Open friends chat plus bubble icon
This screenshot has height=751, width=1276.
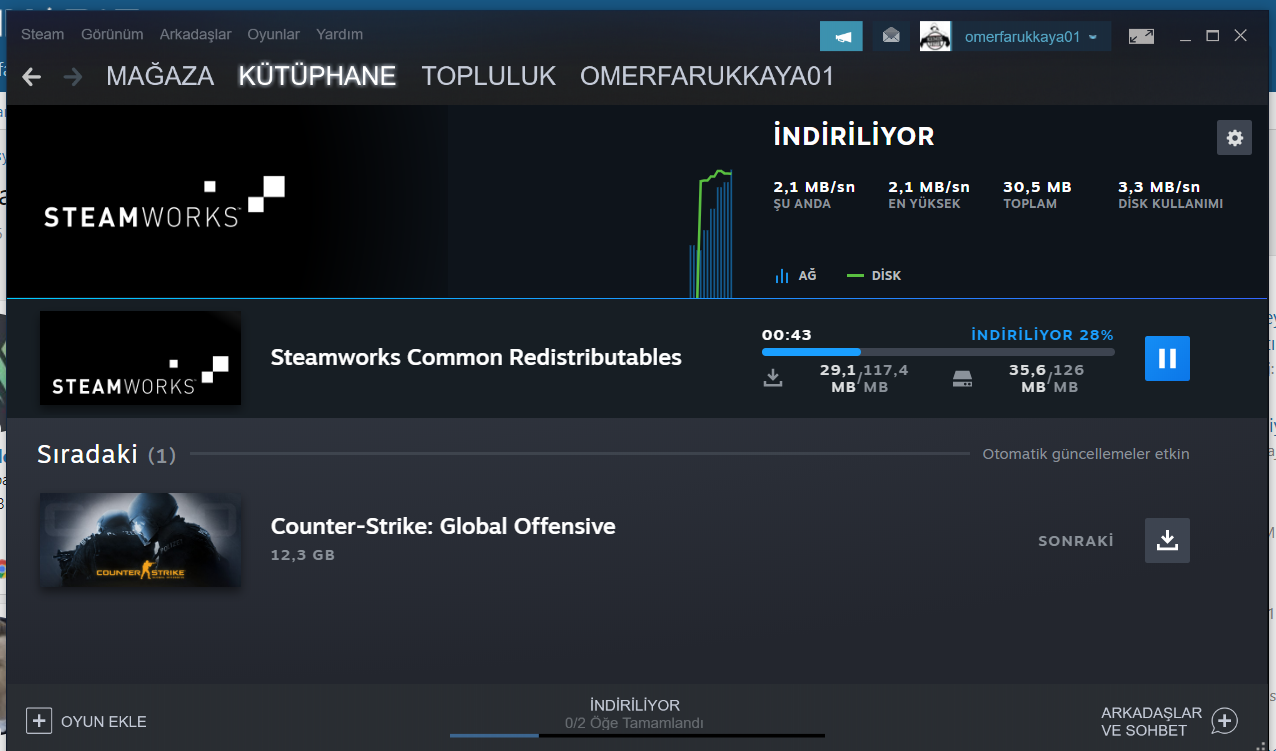pyautogui.click(x=1225, y=721)
